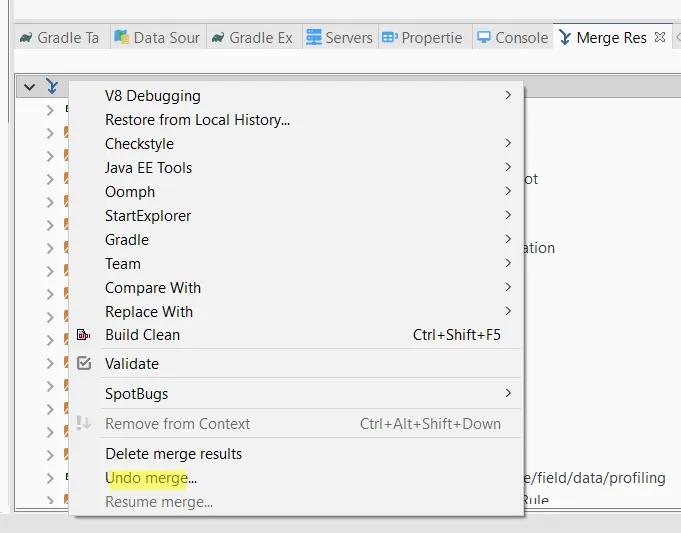Open the Gradle Tasks tab
The height and width of the screenshot is (533, 681).
pyautogui.click(x=60, y=38)
